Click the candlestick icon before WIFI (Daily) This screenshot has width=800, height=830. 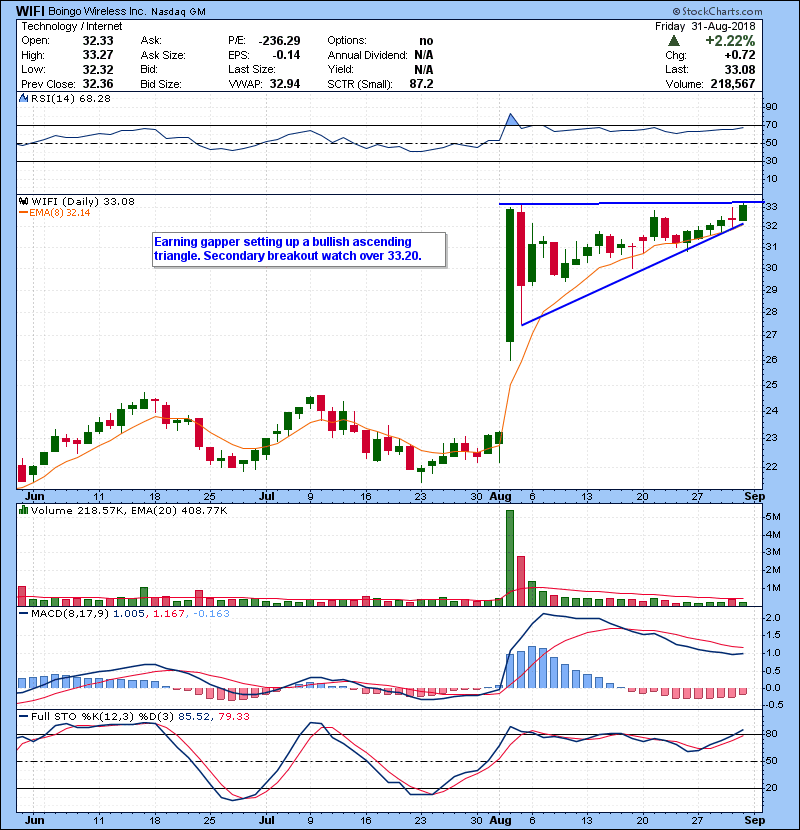point(23,201)
